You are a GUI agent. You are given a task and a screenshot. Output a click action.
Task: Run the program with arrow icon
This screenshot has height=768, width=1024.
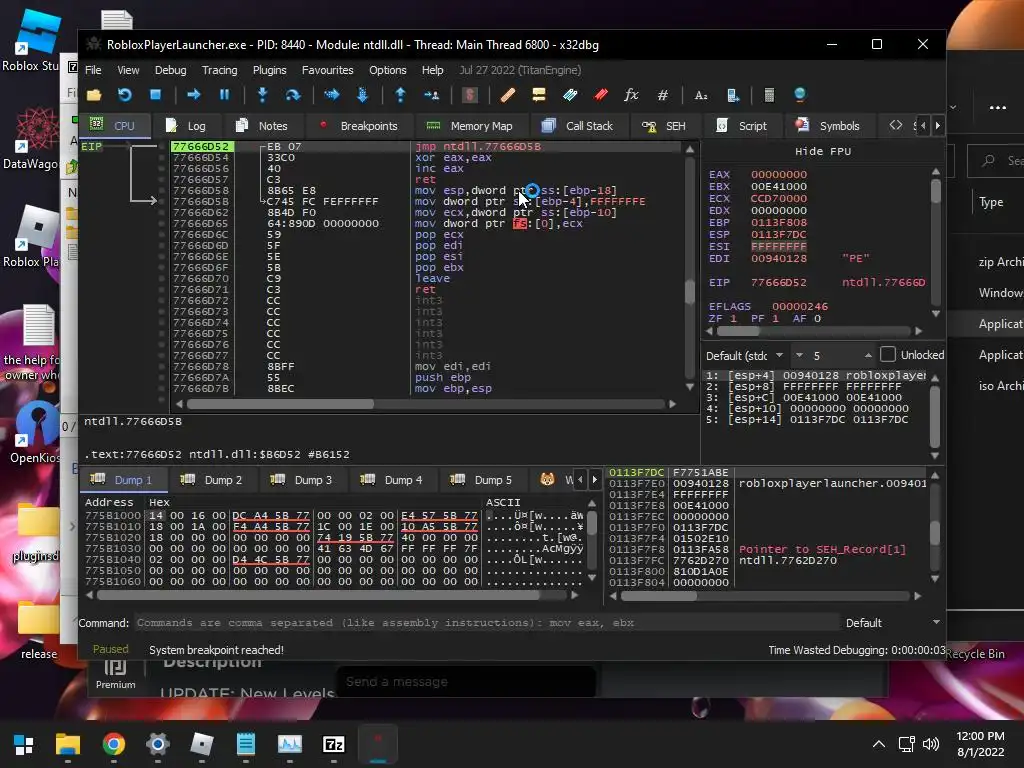(193, 95)
